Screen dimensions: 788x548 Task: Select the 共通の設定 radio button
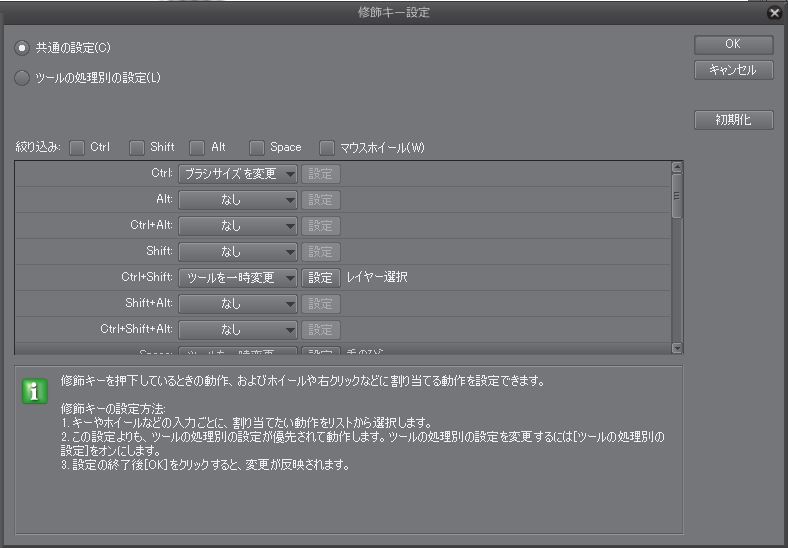click(22, 48)
